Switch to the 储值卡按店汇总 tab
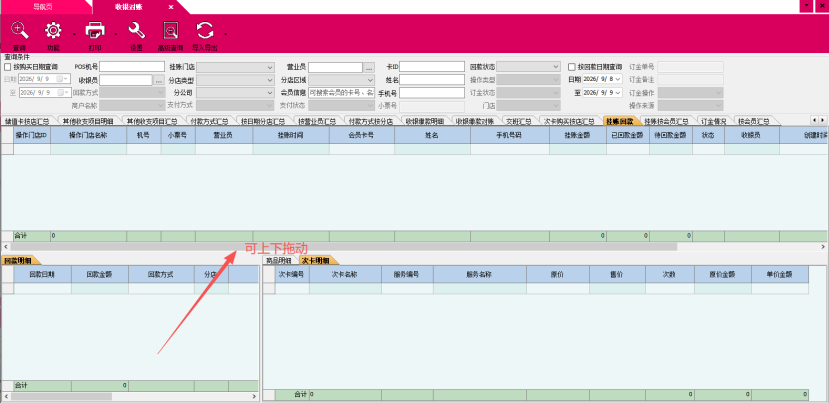Screen dimensions: 829x403 pos(27,121)
